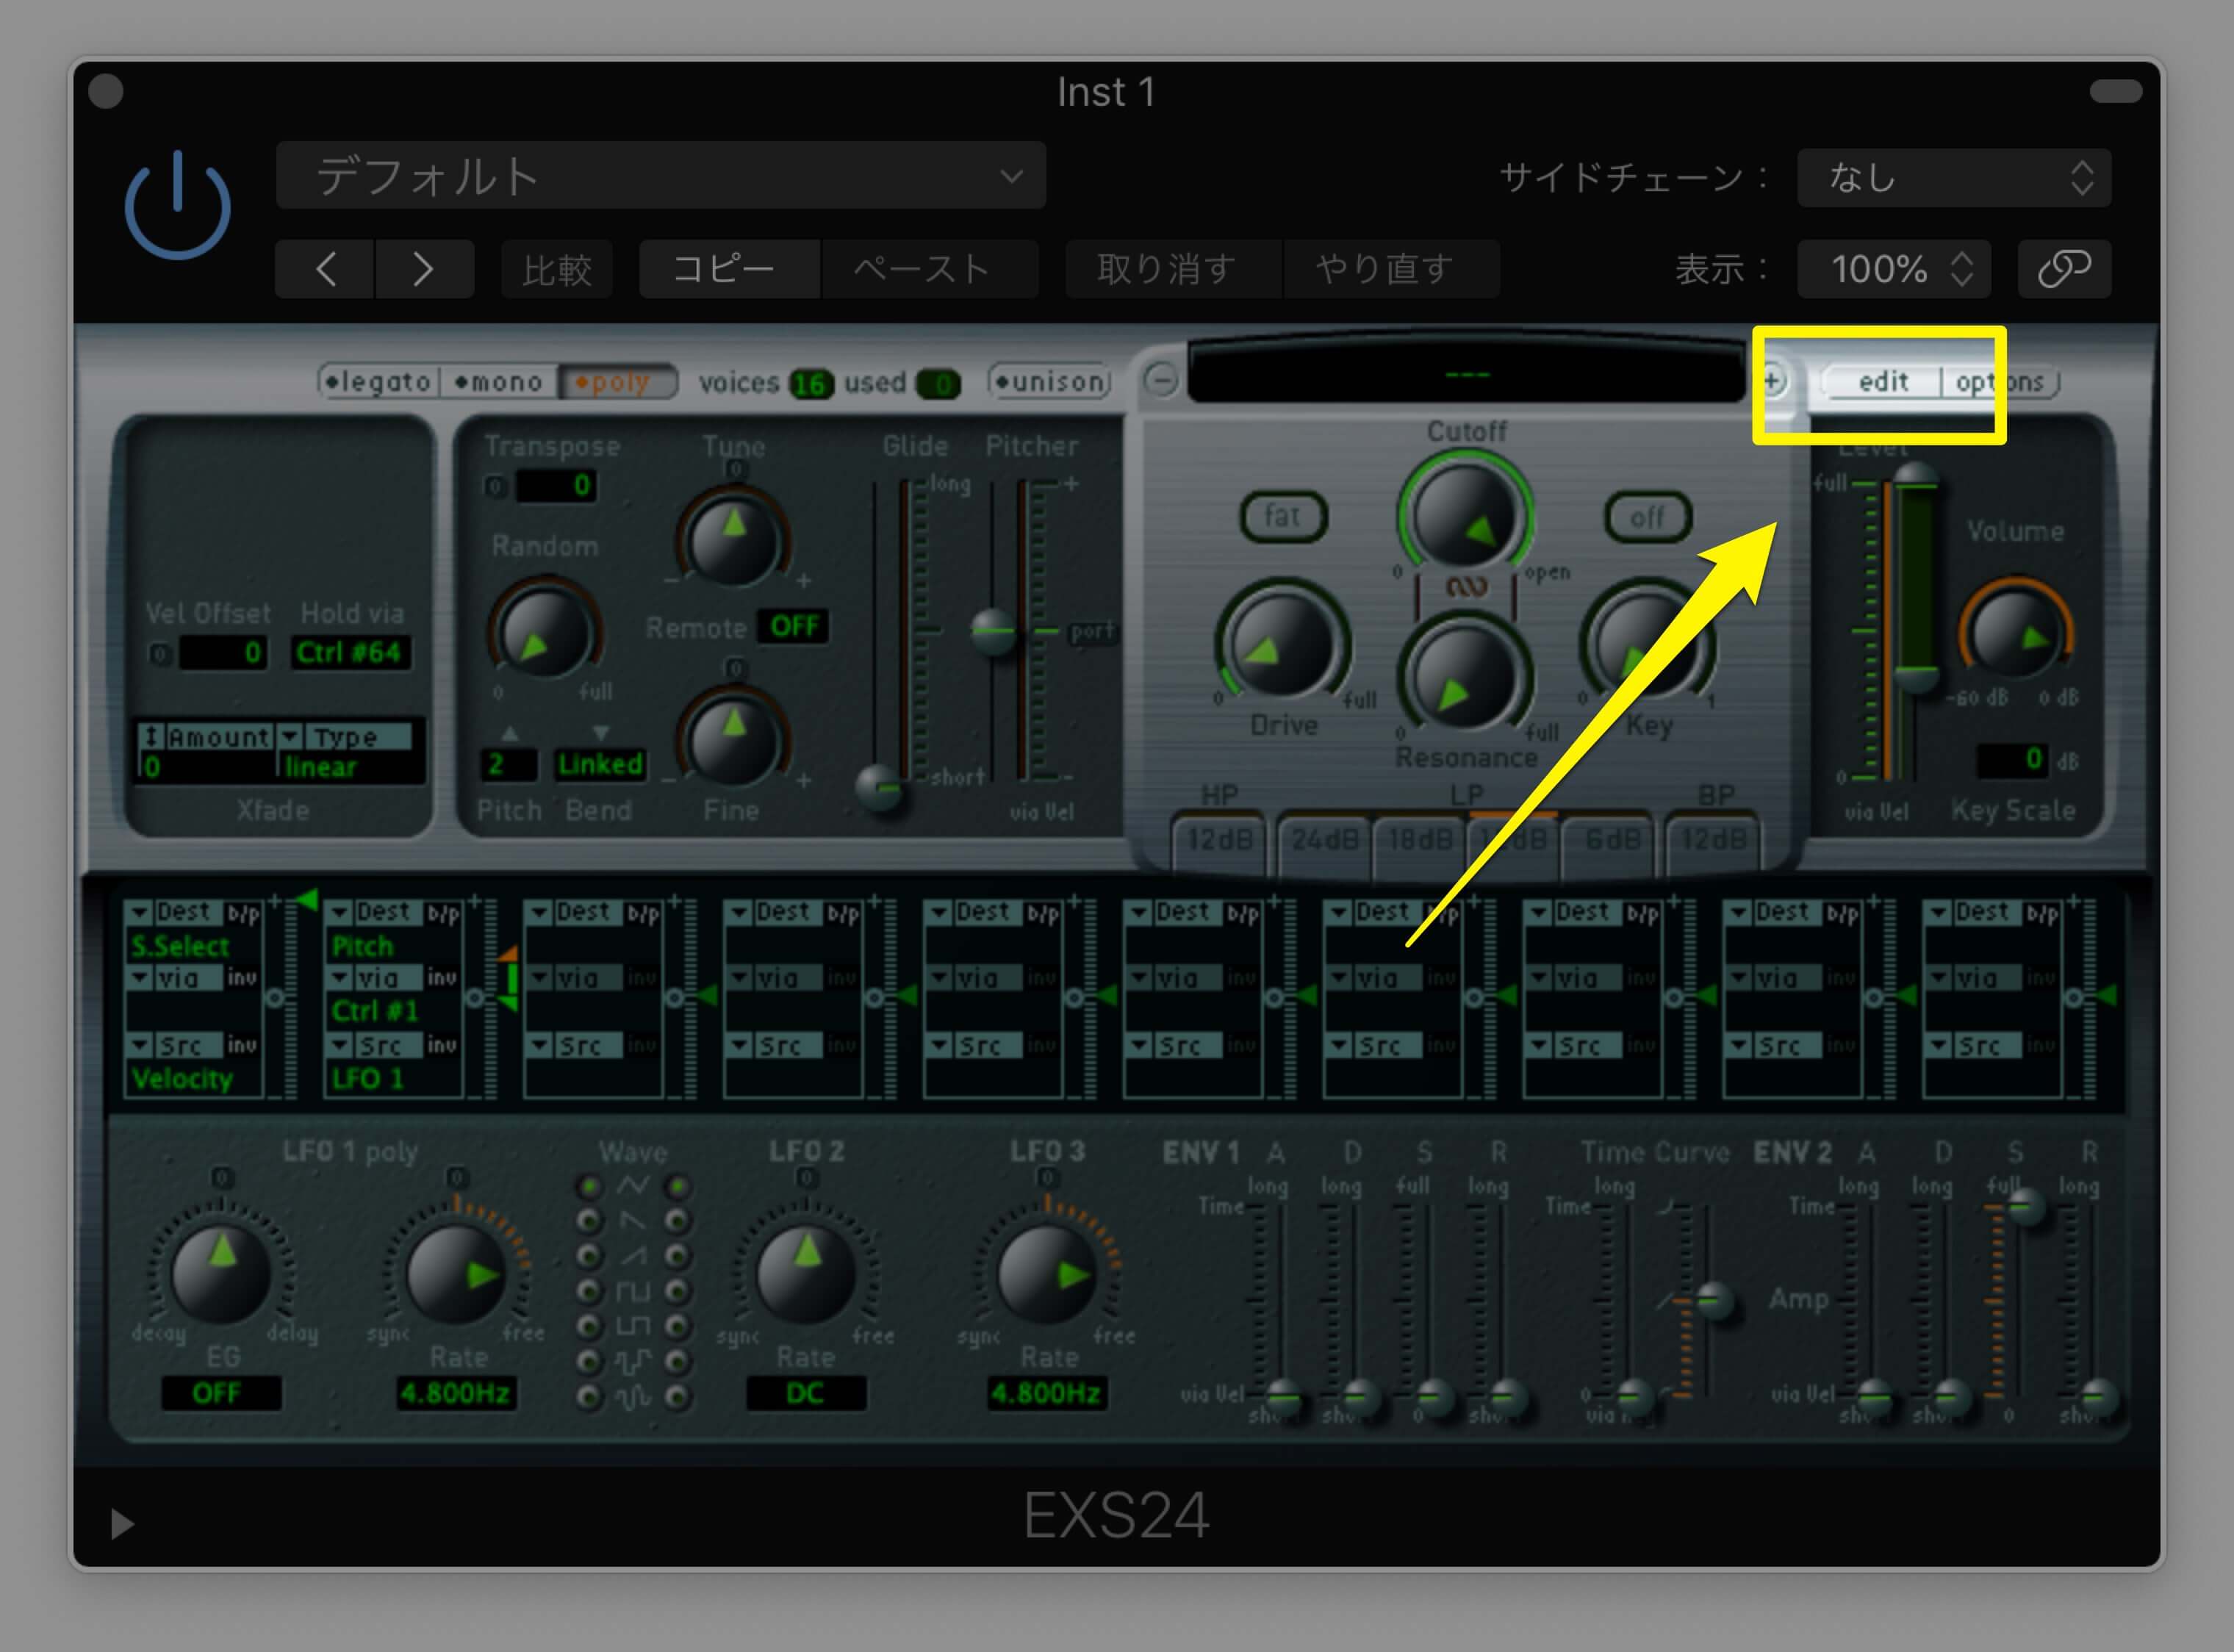Image resolution: width=2234 pixels, height=1652 pixels.
Task: Open the サイドチェーン なし dropdown
Action: point(1953,177)
